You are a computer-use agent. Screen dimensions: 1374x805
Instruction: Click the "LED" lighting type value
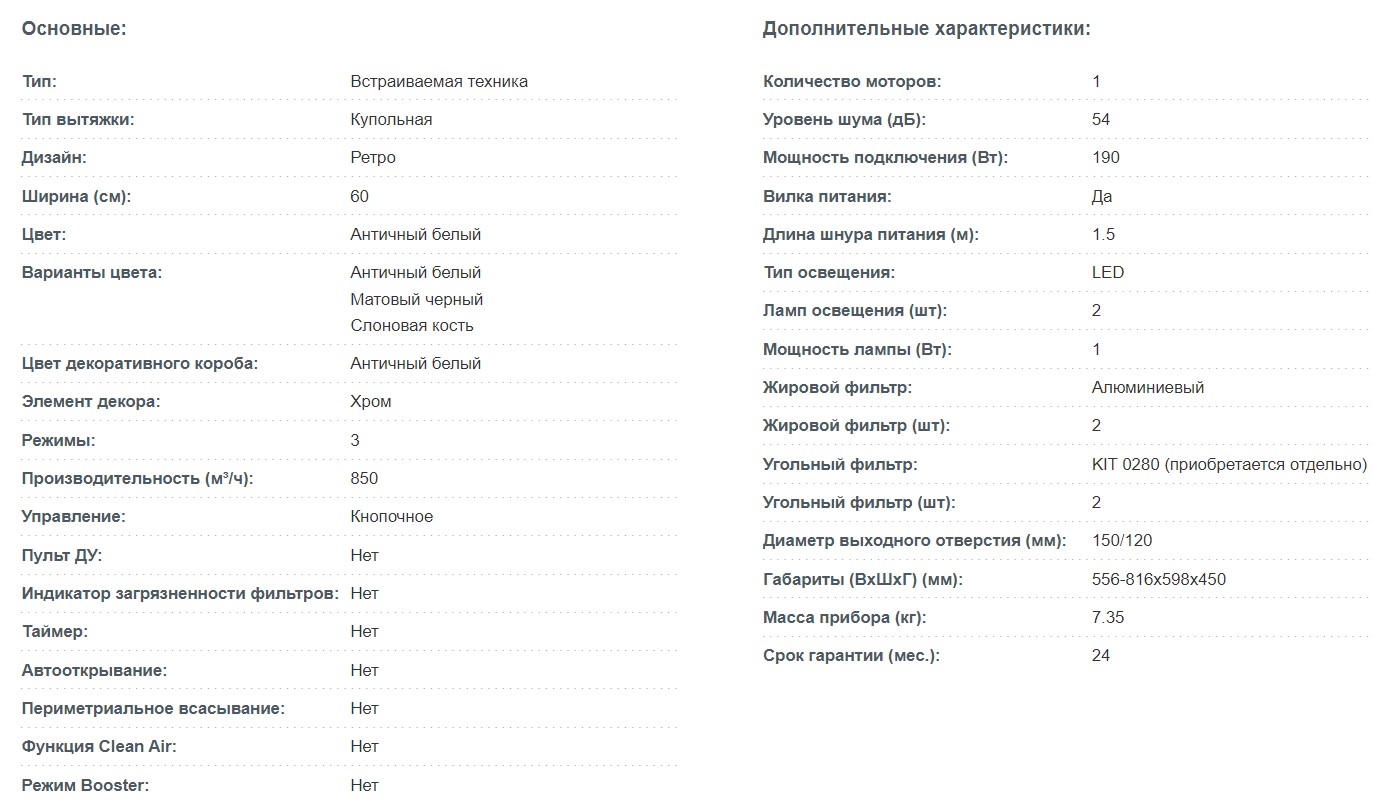click(x=1108, y=272)
